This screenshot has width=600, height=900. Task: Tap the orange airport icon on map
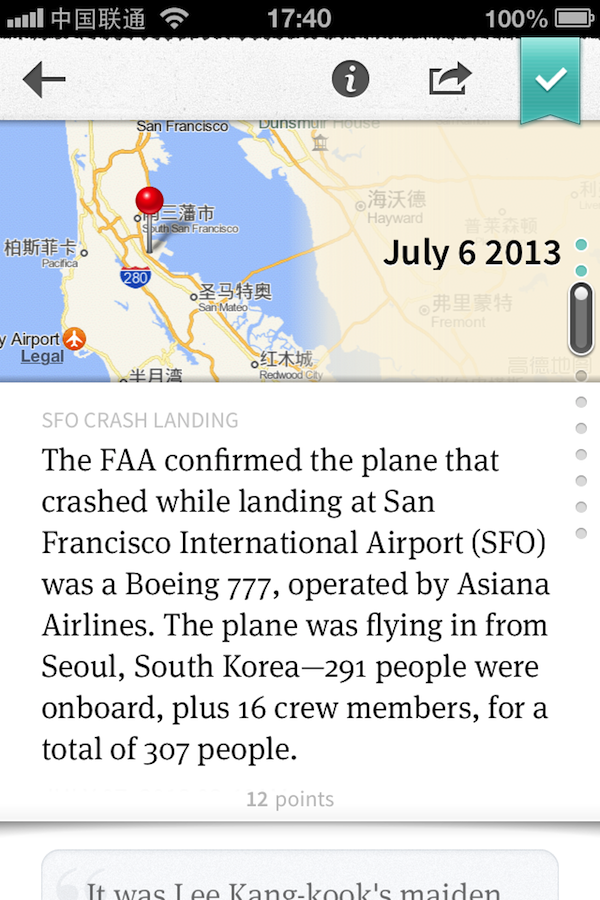click(75, 339)
